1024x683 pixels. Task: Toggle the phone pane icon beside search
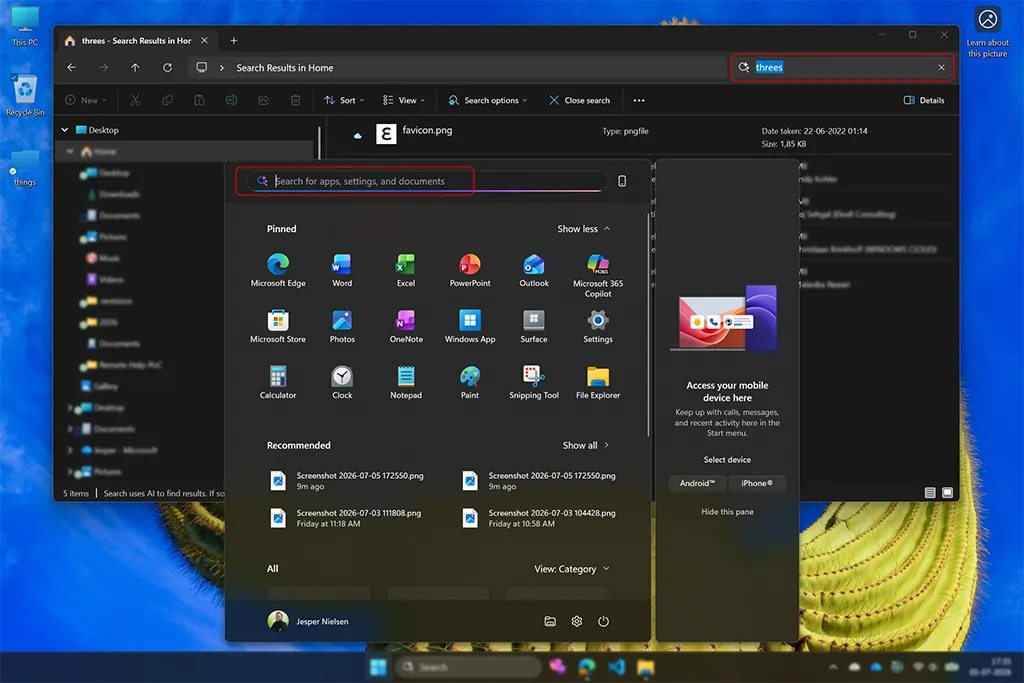coord(622,181)
